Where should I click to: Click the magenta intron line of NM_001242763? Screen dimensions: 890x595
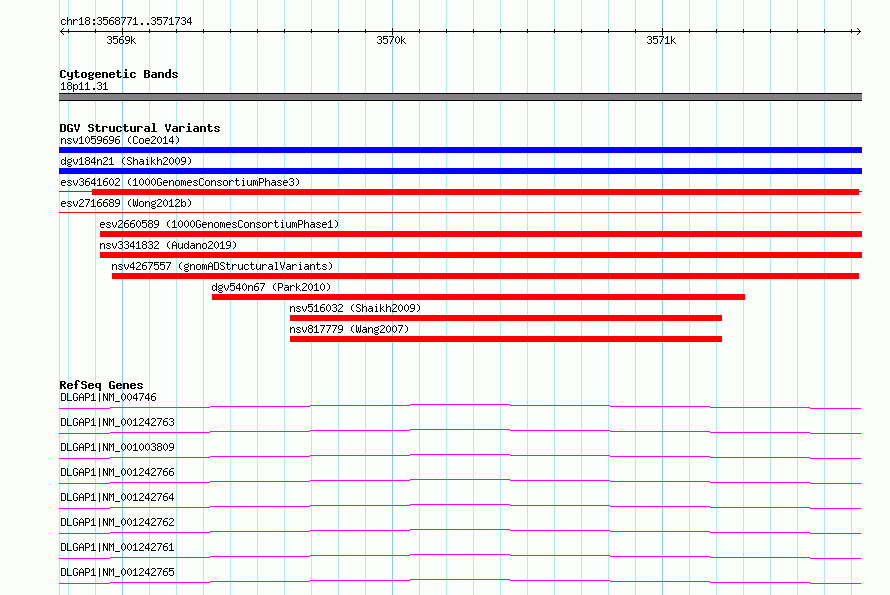[x=460, y=431]
